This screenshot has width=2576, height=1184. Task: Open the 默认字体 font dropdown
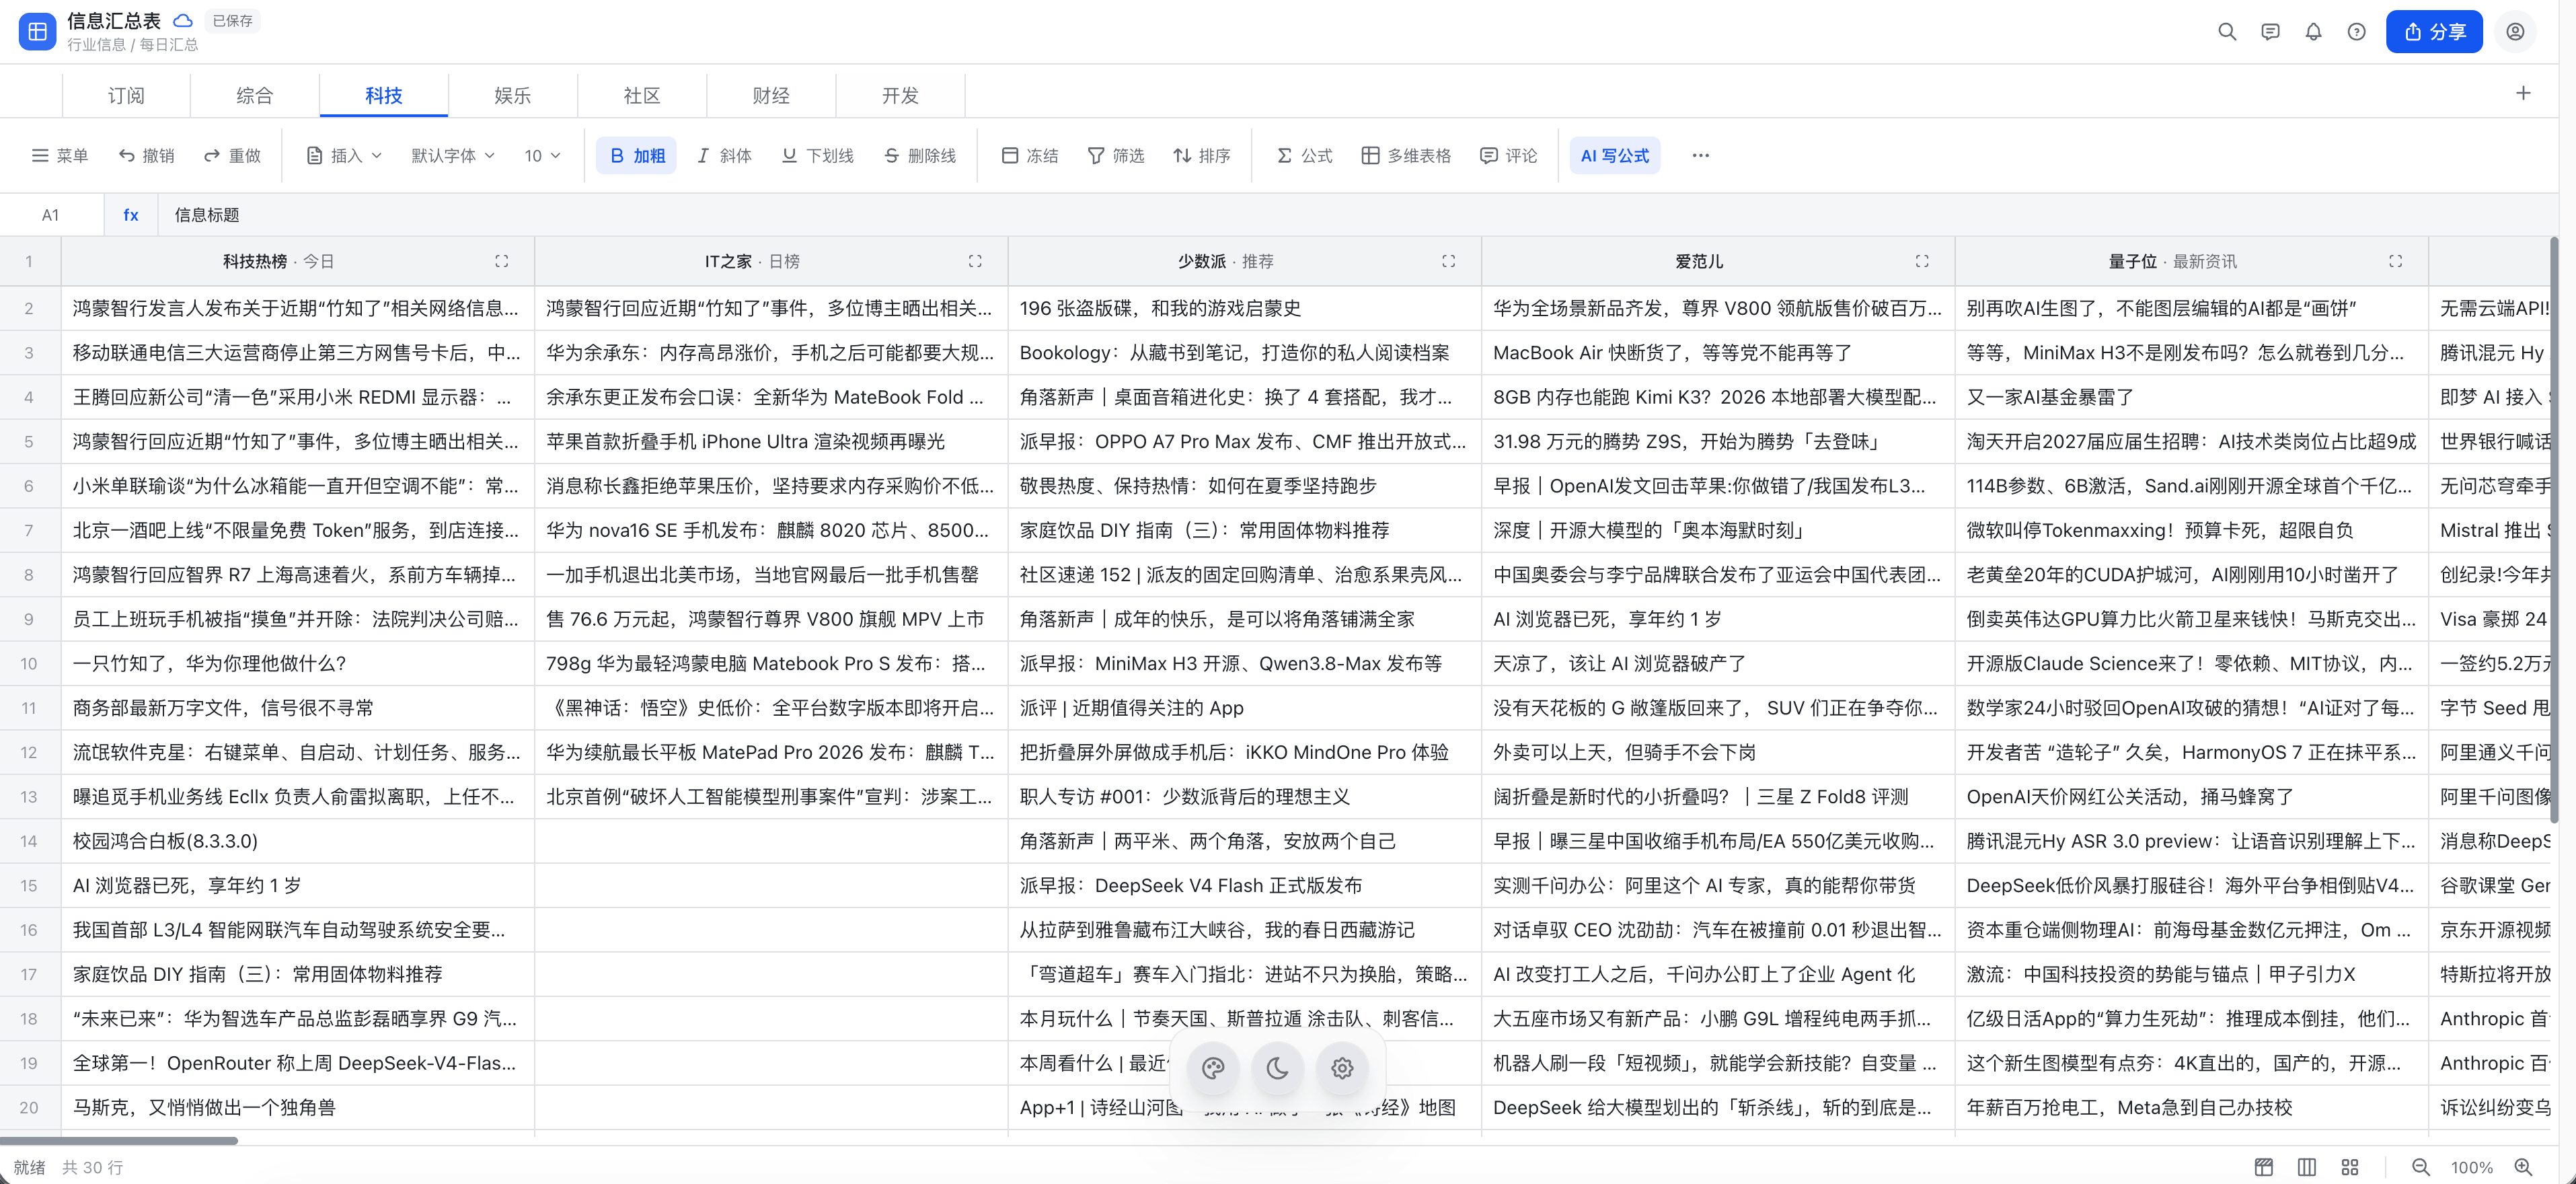click(453, 155)
